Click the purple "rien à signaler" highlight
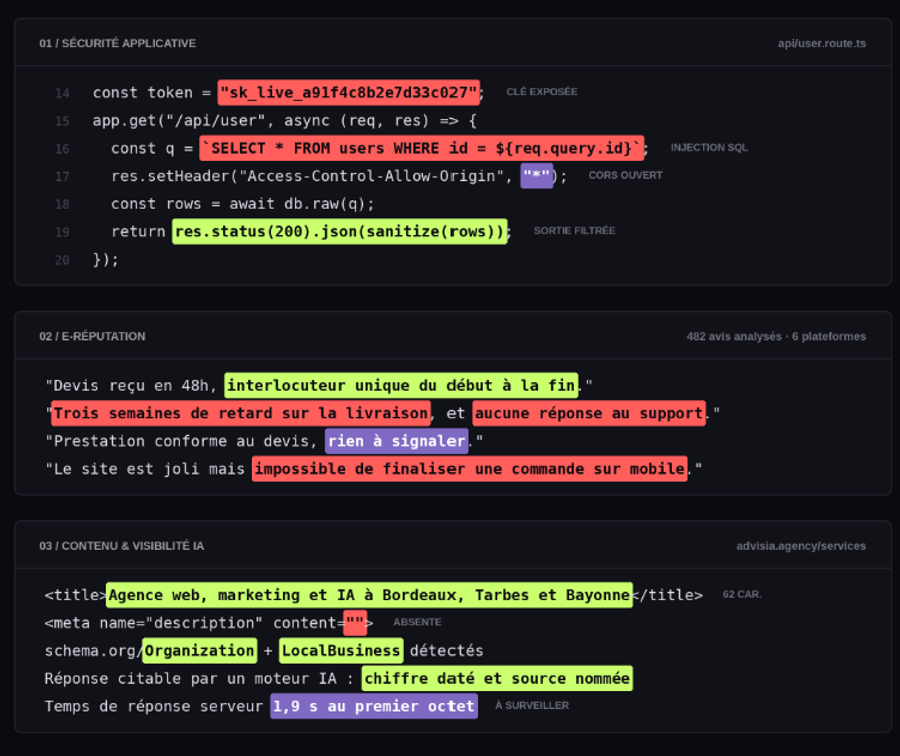The height and width of the screenshot is (756, 900). (397, 441)
